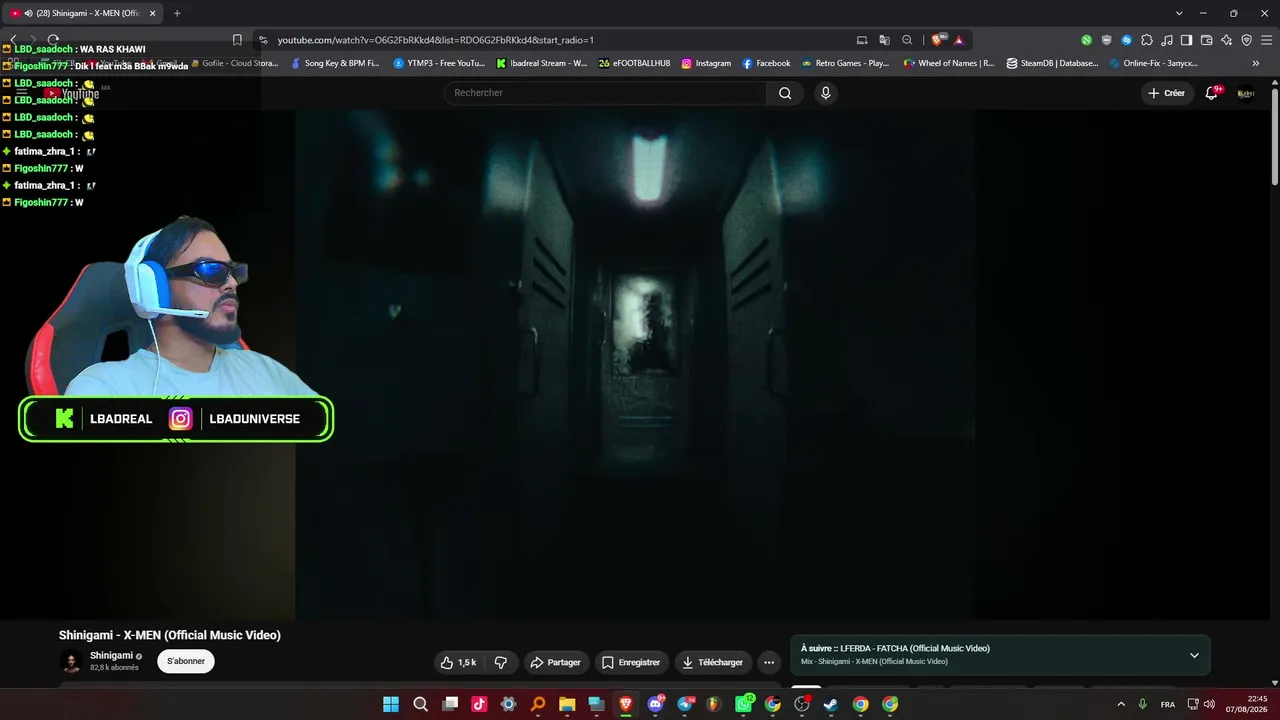The width and height of the screenshot is (1280, 720).
Task: Open the tab search dropdown arrow
Action: [1179, 13]
